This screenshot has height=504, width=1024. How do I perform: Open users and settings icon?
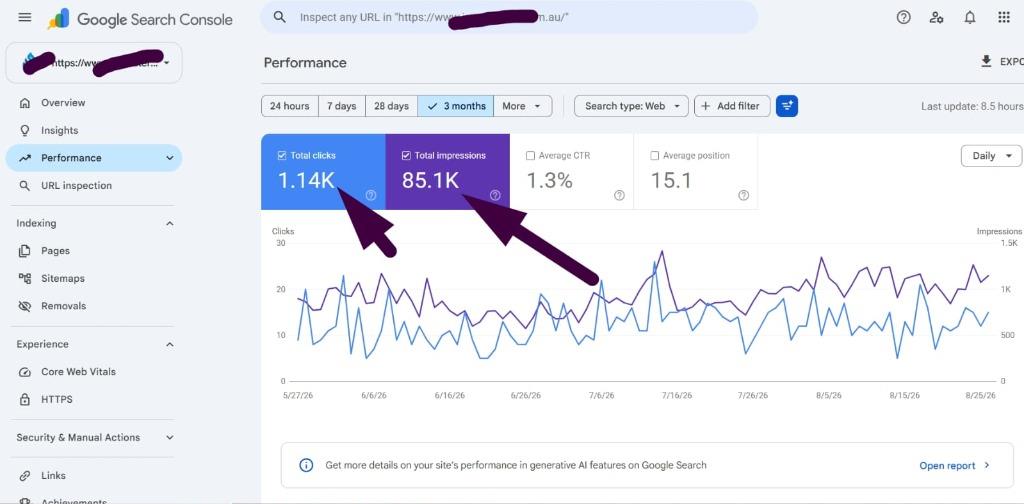point(936,18)
